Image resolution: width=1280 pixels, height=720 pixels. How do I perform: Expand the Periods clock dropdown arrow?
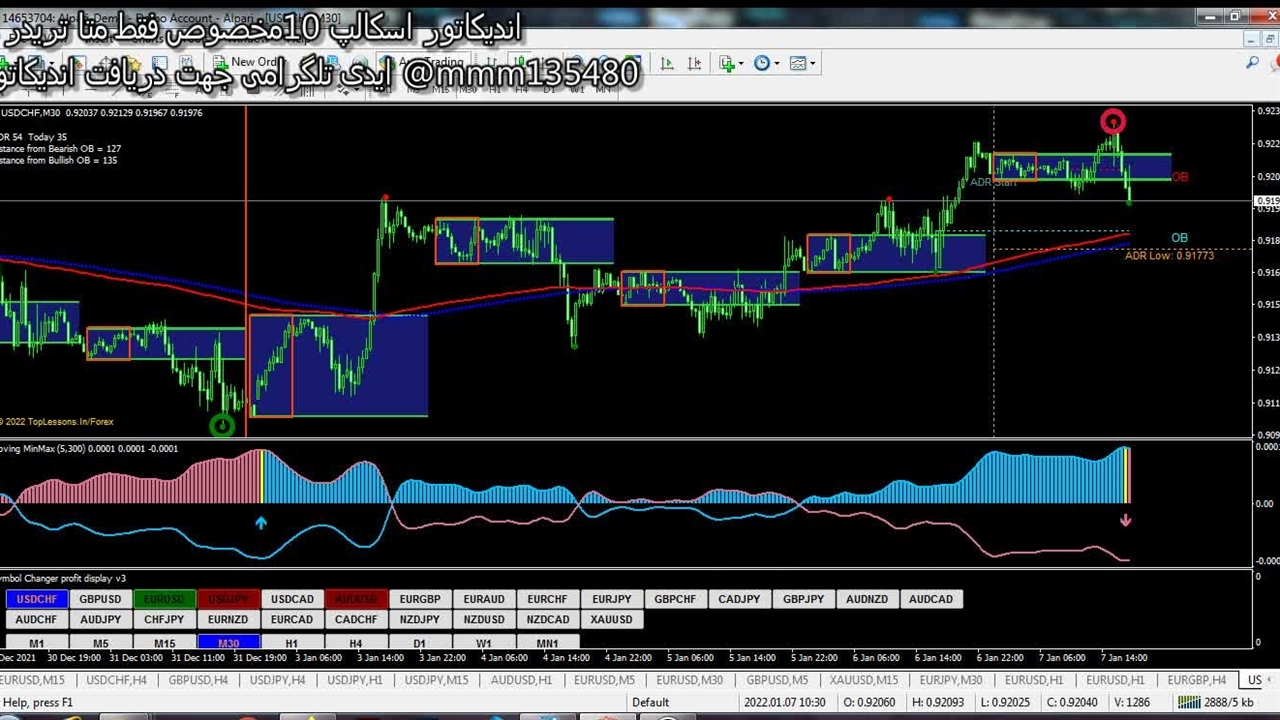(778, 63)
